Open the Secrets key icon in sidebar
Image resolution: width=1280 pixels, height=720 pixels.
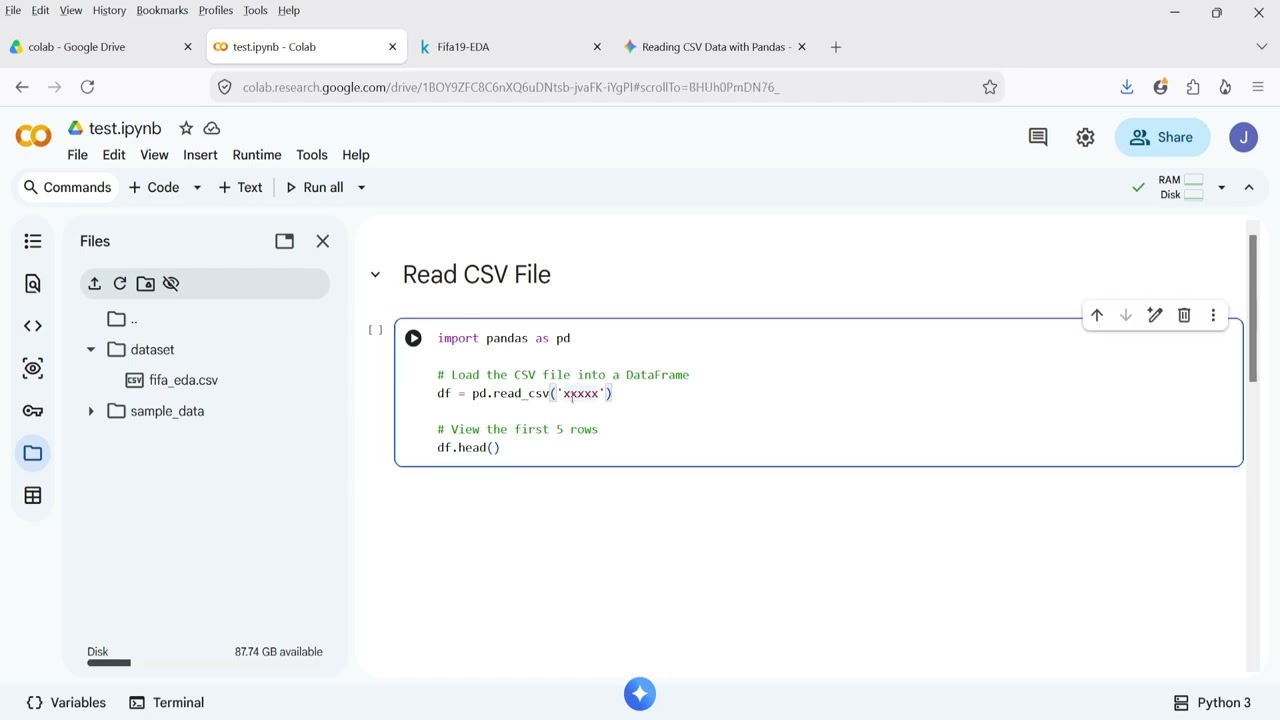pos(33,411)
